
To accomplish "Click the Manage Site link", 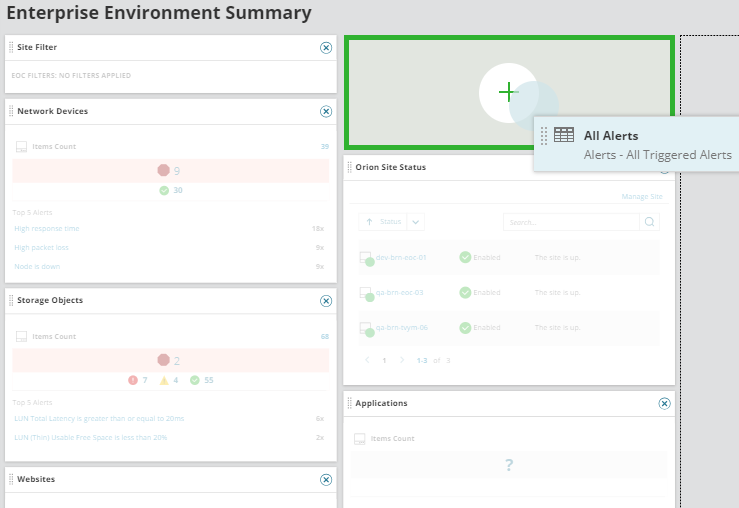I will [641, 197].
